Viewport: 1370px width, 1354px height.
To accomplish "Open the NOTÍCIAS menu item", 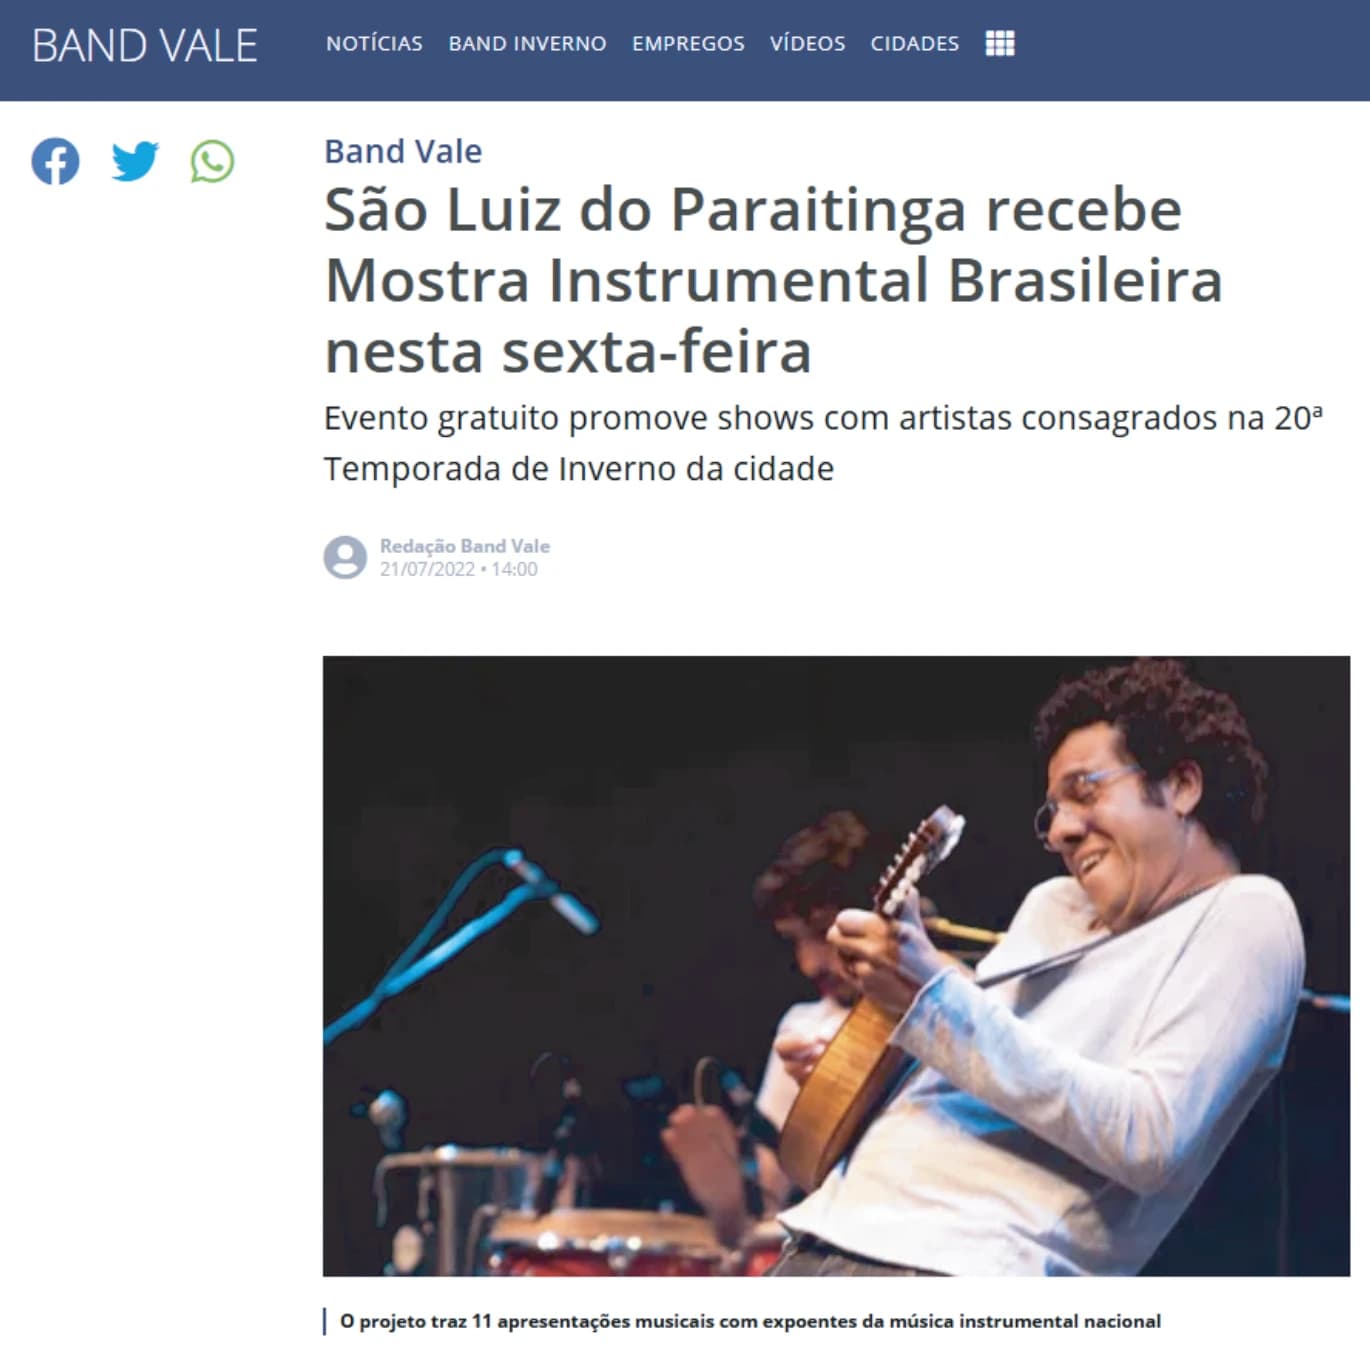I will point(374,44).
